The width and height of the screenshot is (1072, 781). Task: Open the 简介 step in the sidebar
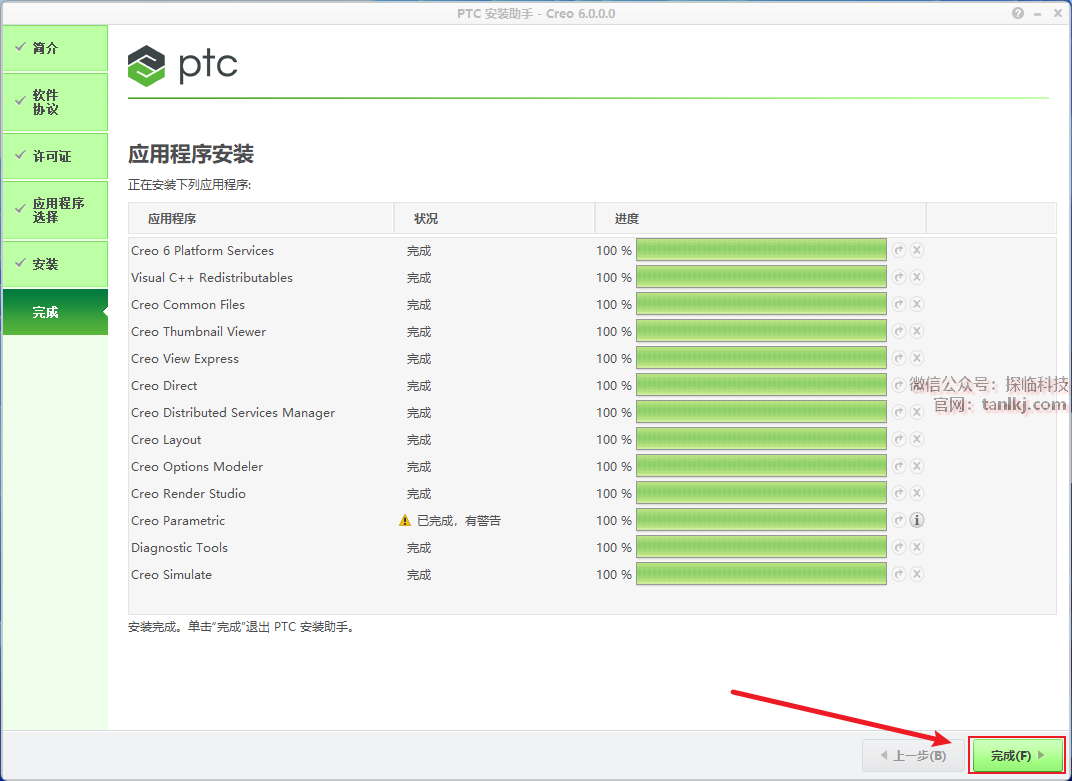tap(55, 48)
